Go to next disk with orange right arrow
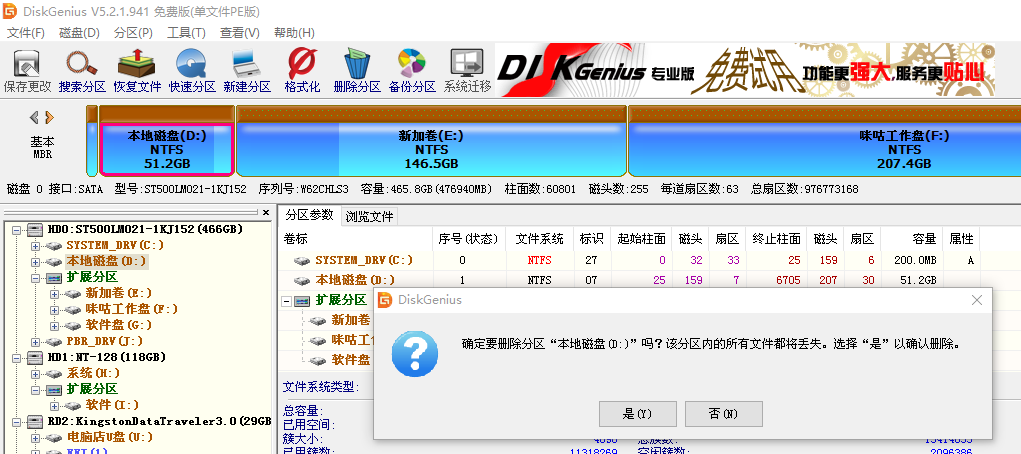The width and height of the screenshot is (1021, 454). point(49,117)
